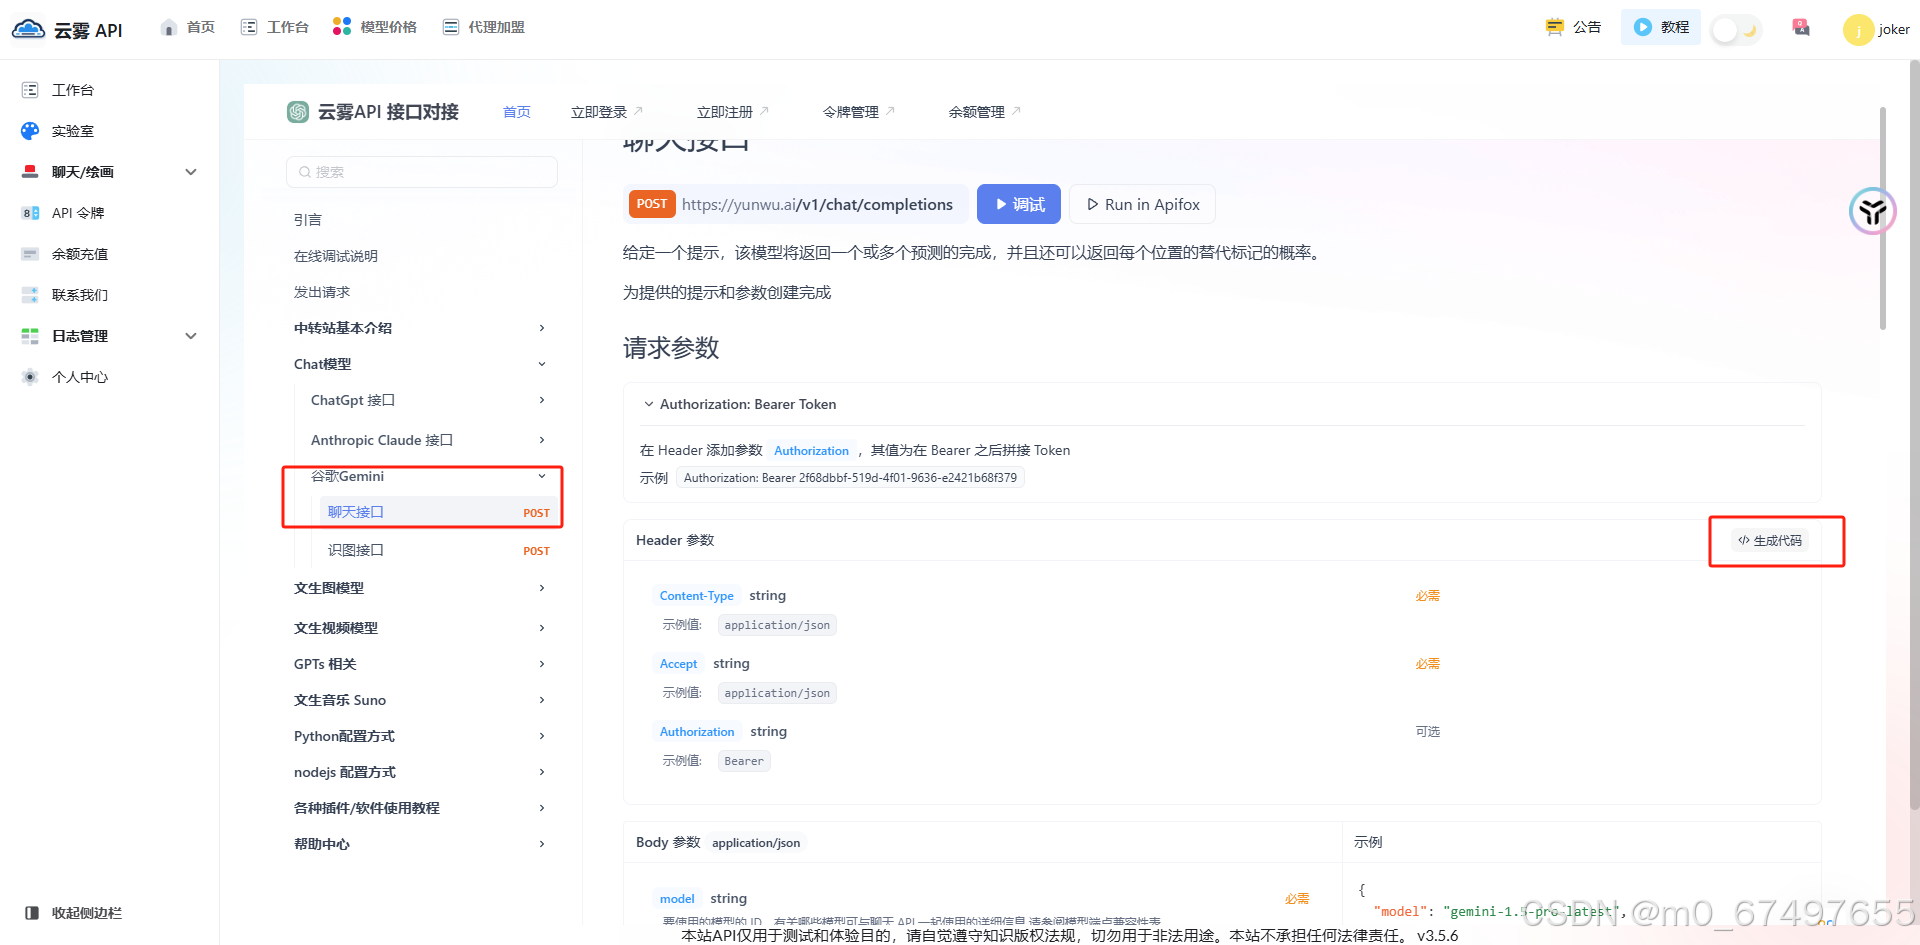Click the model body parameter name
Image resolution: width=1920 pixels, height=945 pixels.
pos(677,899)
